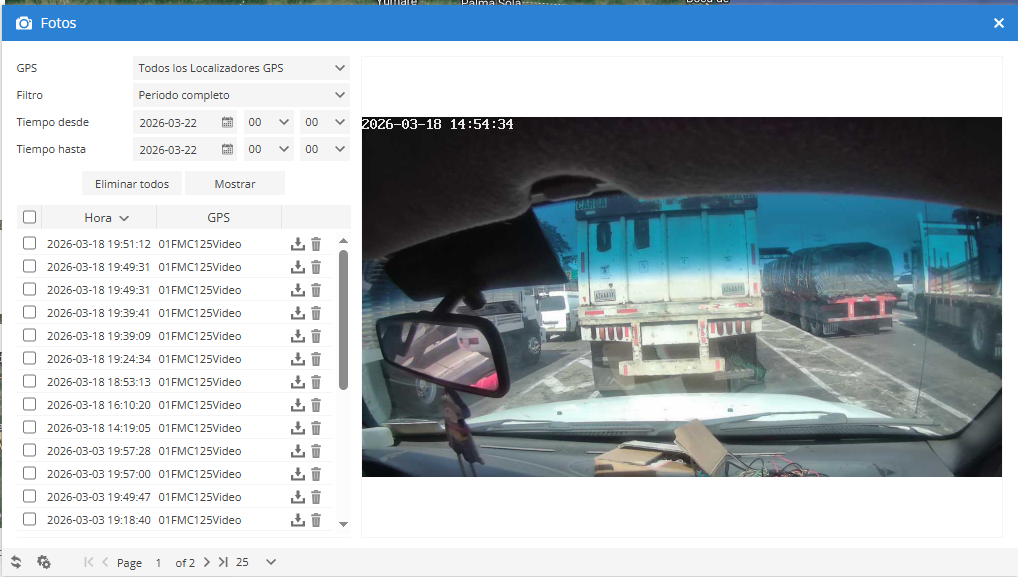Open calendar for Tiempo desde date
Screen dimensions: 1023x577
[x=227, y=122]
